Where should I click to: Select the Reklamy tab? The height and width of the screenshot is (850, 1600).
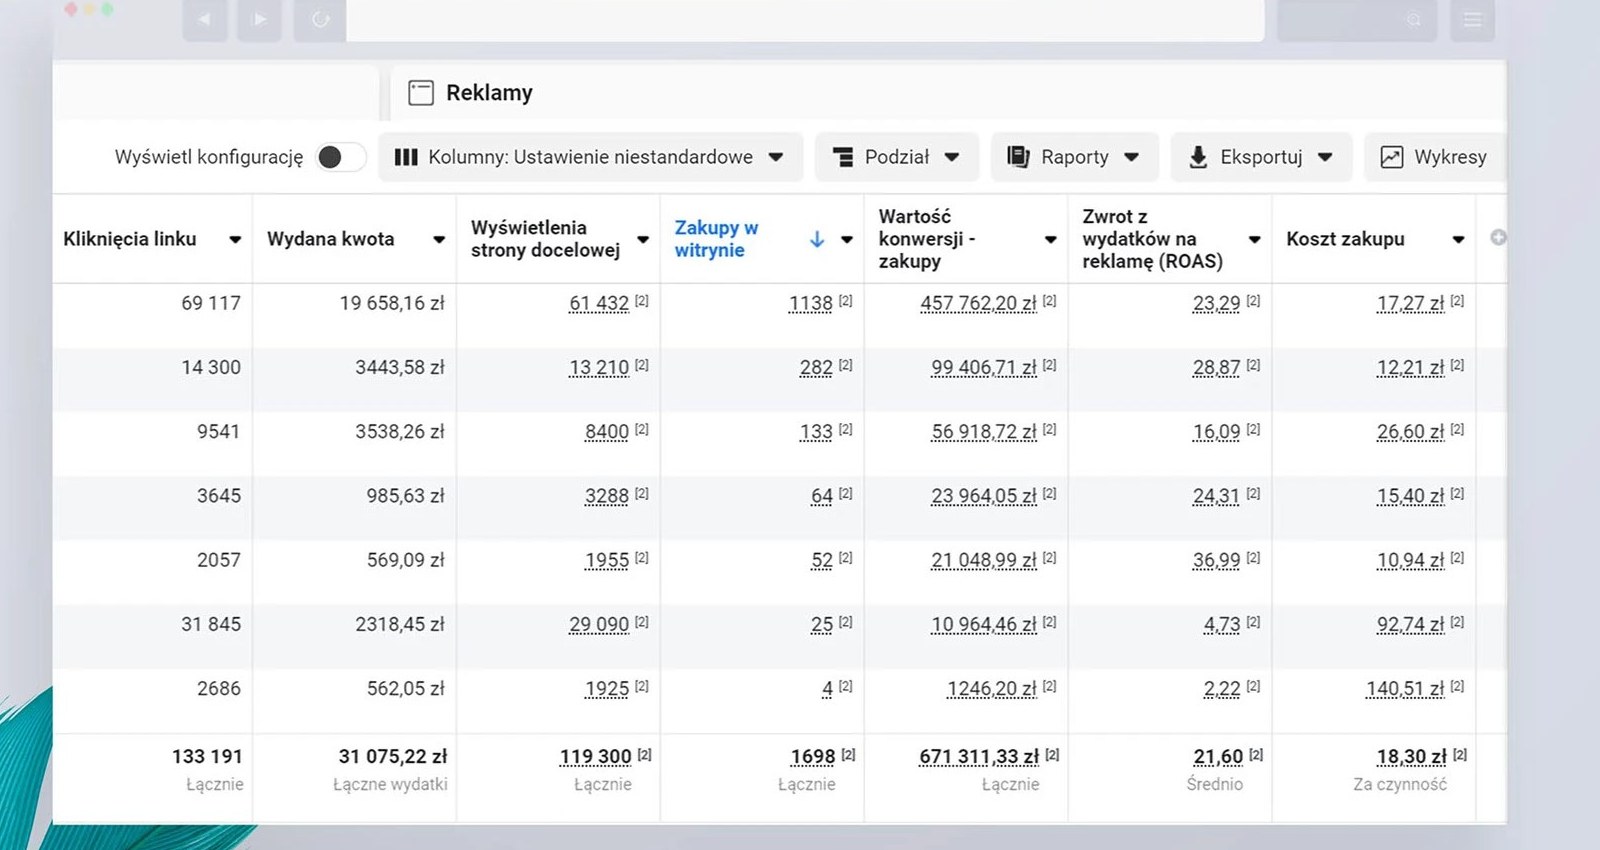click(470, 93)
